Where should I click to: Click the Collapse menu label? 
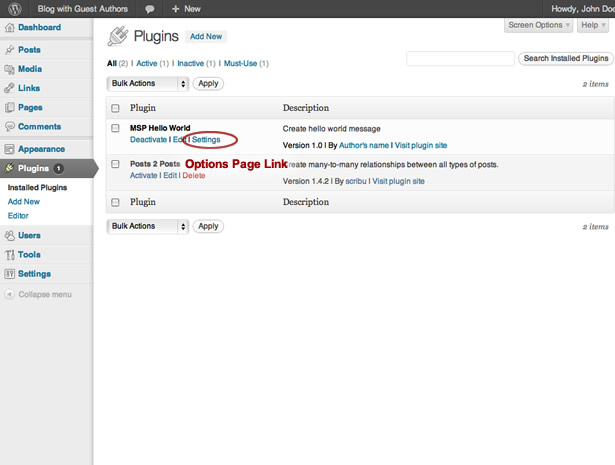[x=45, y=294]
